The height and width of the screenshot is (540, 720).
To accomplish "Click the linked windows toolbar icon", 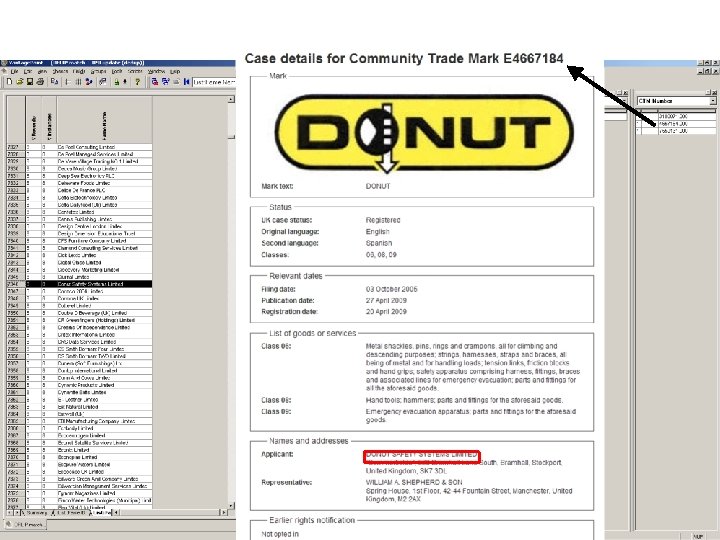I will (103, 82).
